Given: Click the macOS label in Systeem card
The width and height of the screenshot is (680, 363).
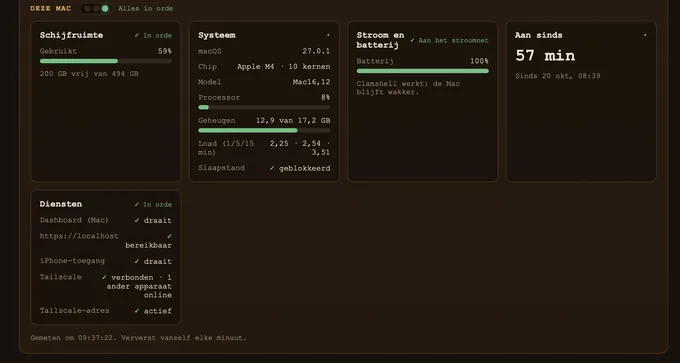Looking at the screenshot, I should (x=209, y=51).
